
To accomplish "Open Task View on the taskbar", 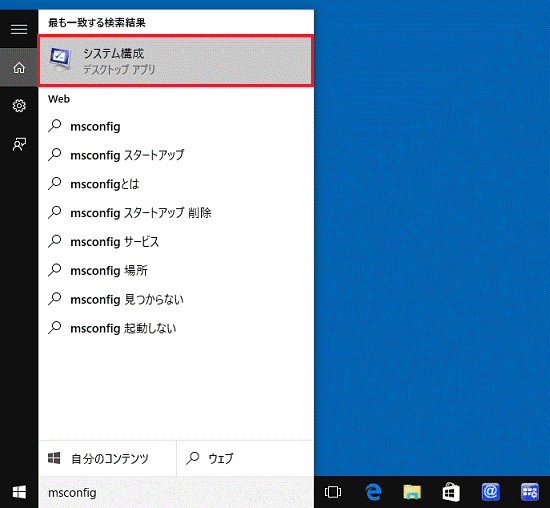I will pyautogui.click(x=333, y=492).
